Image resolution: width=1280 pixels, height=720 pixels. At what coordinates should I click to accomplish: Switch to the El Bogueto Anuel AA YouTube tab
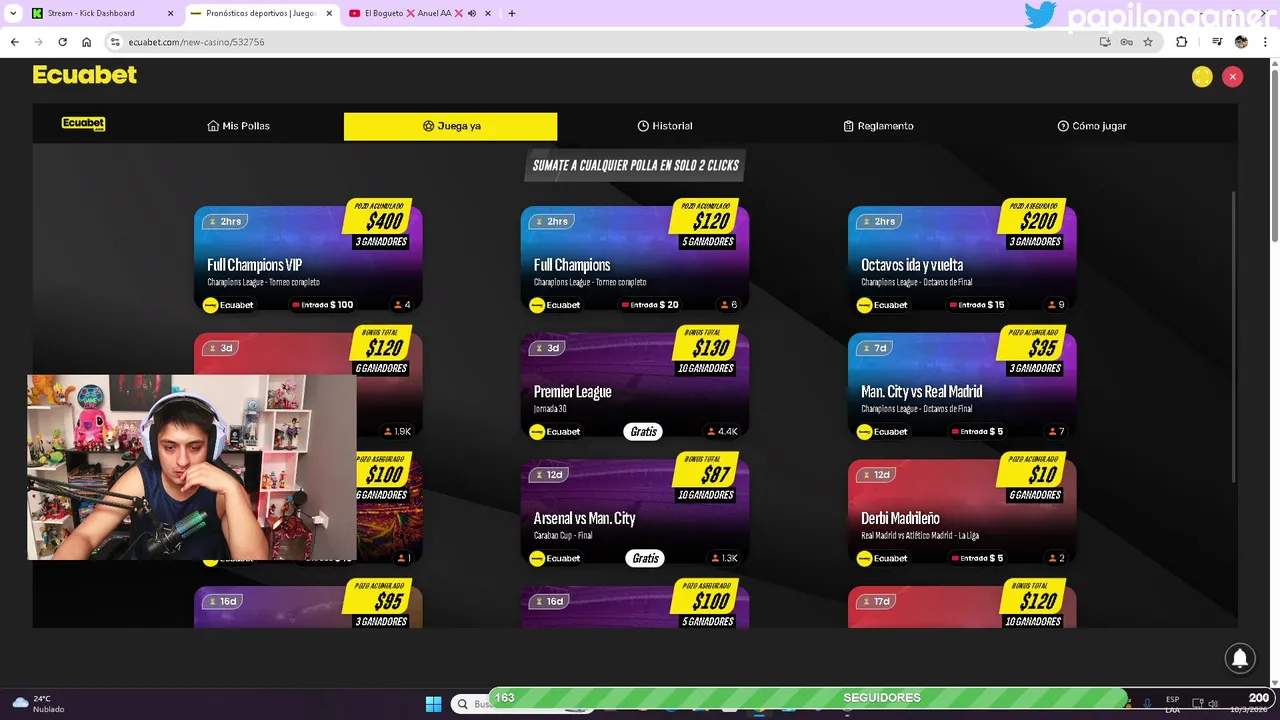point(420,13)
